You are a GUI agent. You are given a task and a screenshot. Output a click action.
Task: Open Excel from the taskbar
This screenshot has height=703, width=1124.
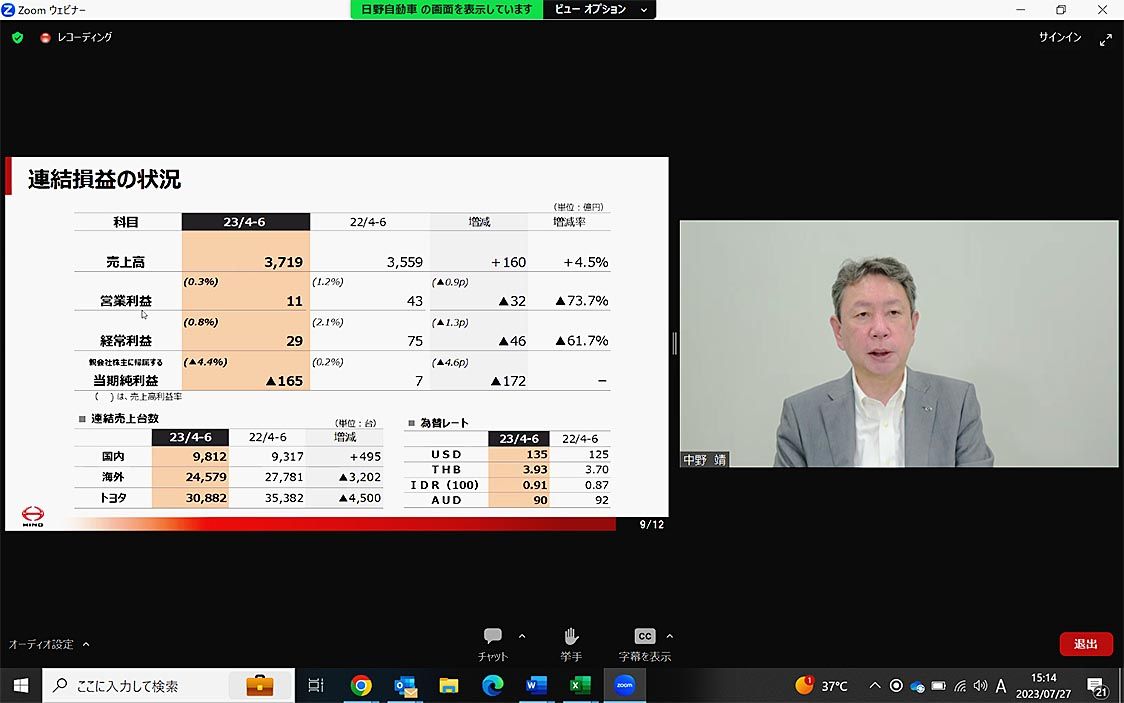[580, 686]
